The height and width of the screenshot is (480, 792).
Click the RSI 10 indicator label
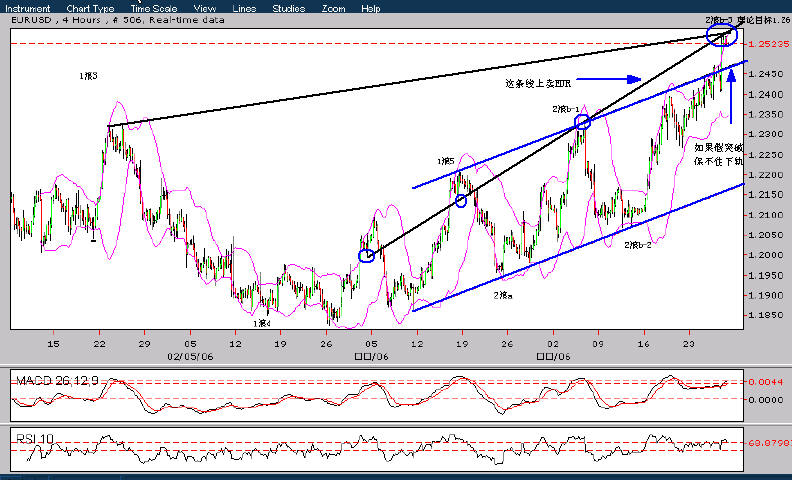(35, 439)
